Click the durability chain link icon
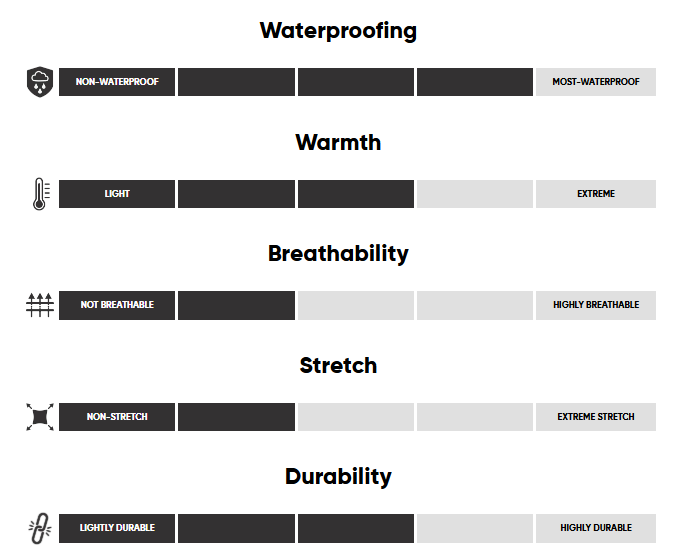The image size is (697, 554). pyautogui.click(x=40, y=528)
